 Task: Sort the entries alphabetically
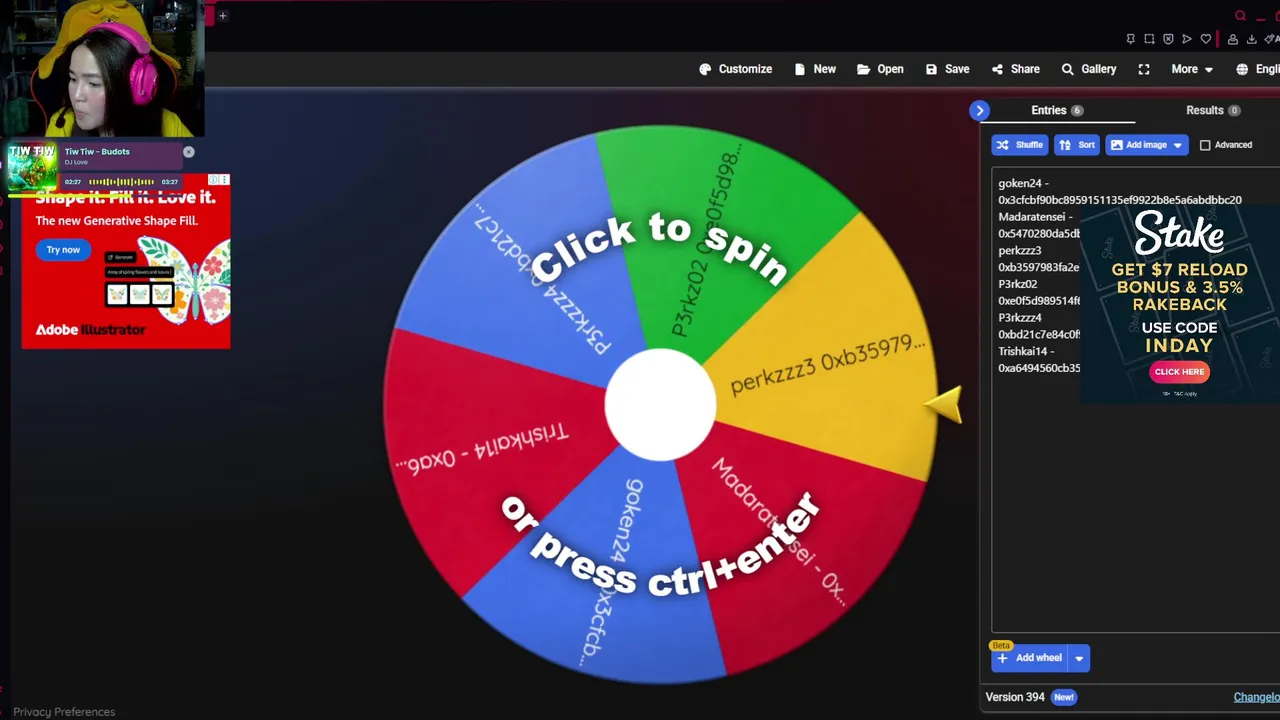click(1077, 145)
